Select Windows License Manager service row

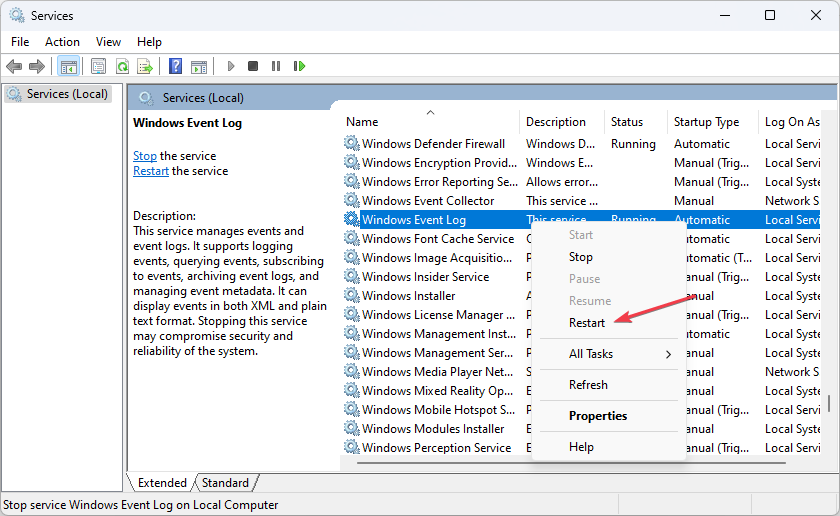tap(438, 315)
